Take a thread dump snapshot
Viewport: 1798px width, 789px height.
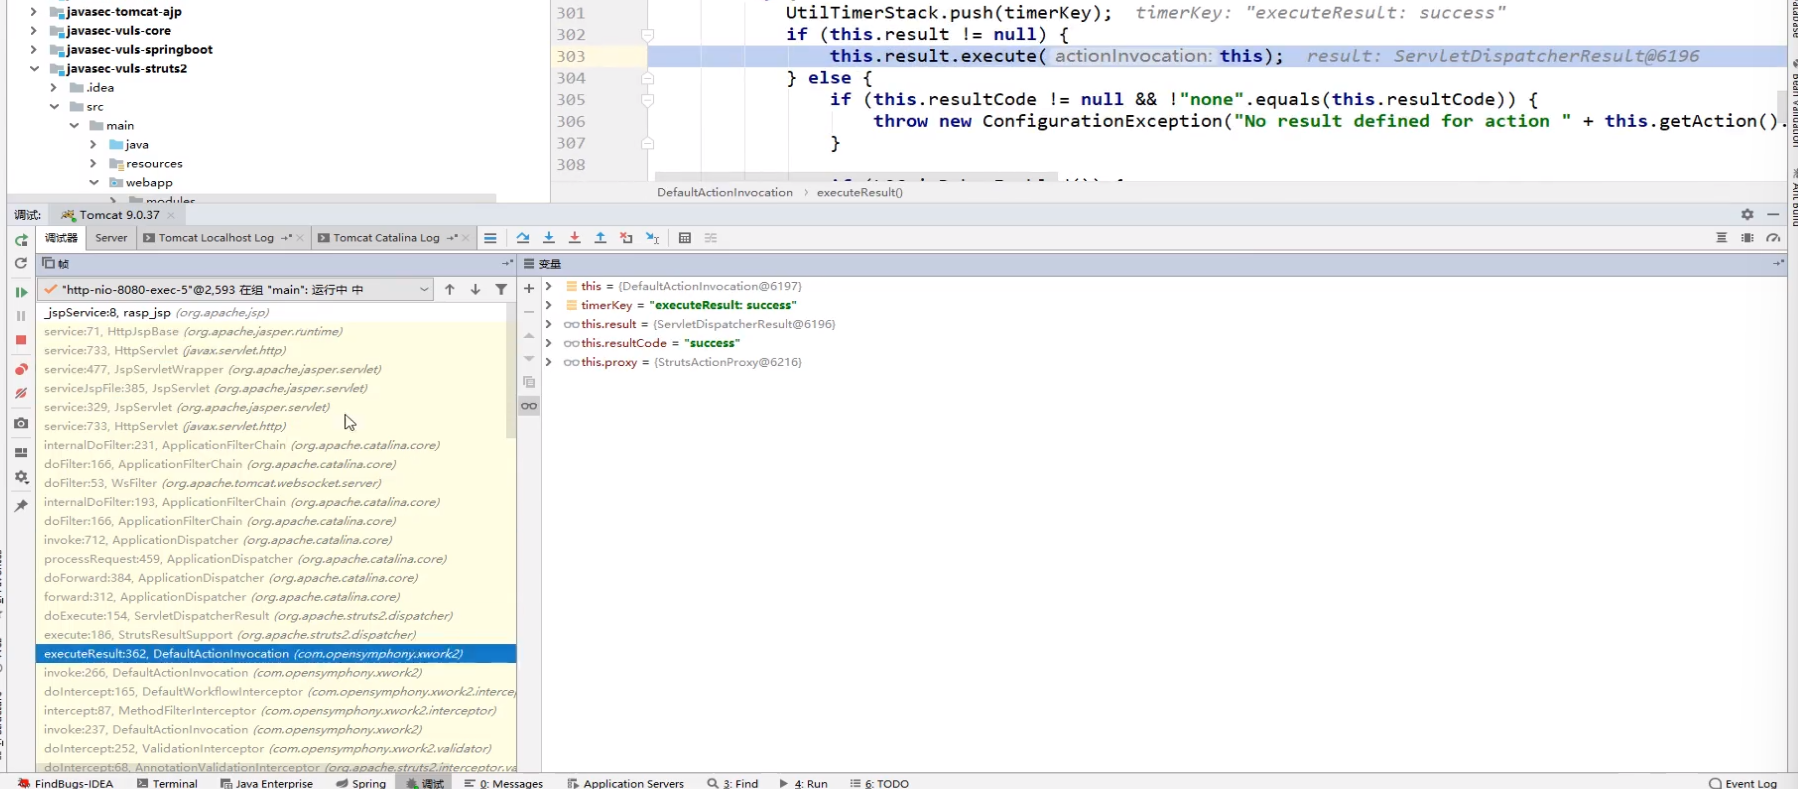click(x=21, y=423)
